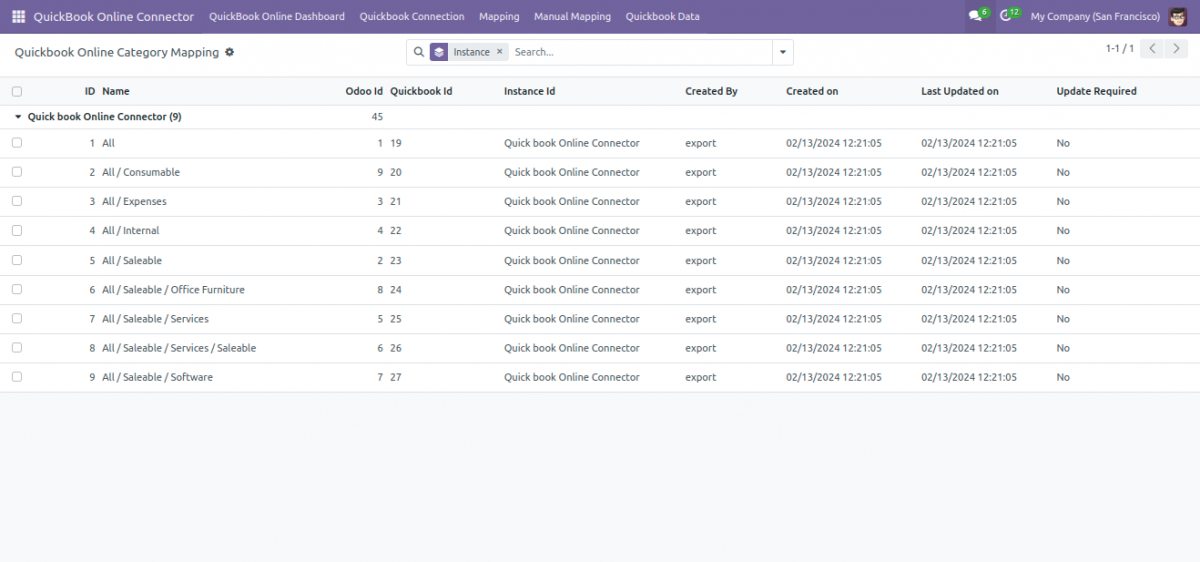1200x562 pixels.
Task: Go to the next page arrow
Action: point(1177,49)
